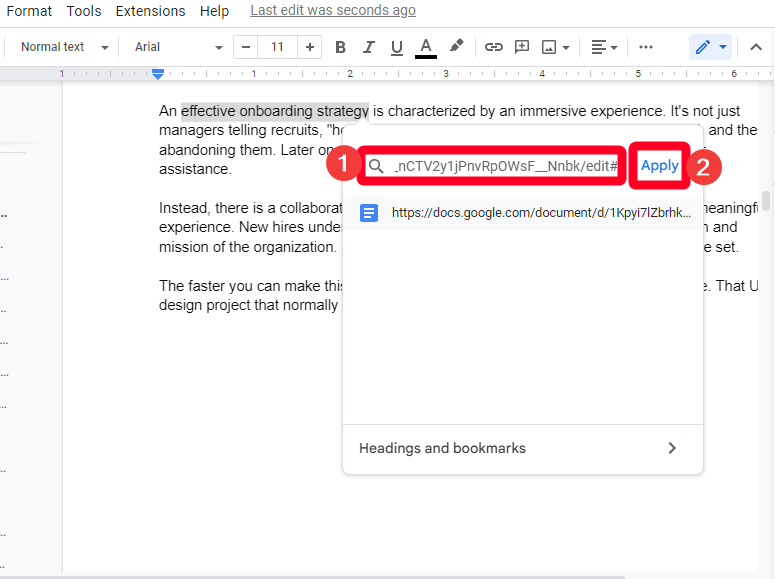Select the highlight color pen icon
The image size is (775, 579).
point(456,46)
